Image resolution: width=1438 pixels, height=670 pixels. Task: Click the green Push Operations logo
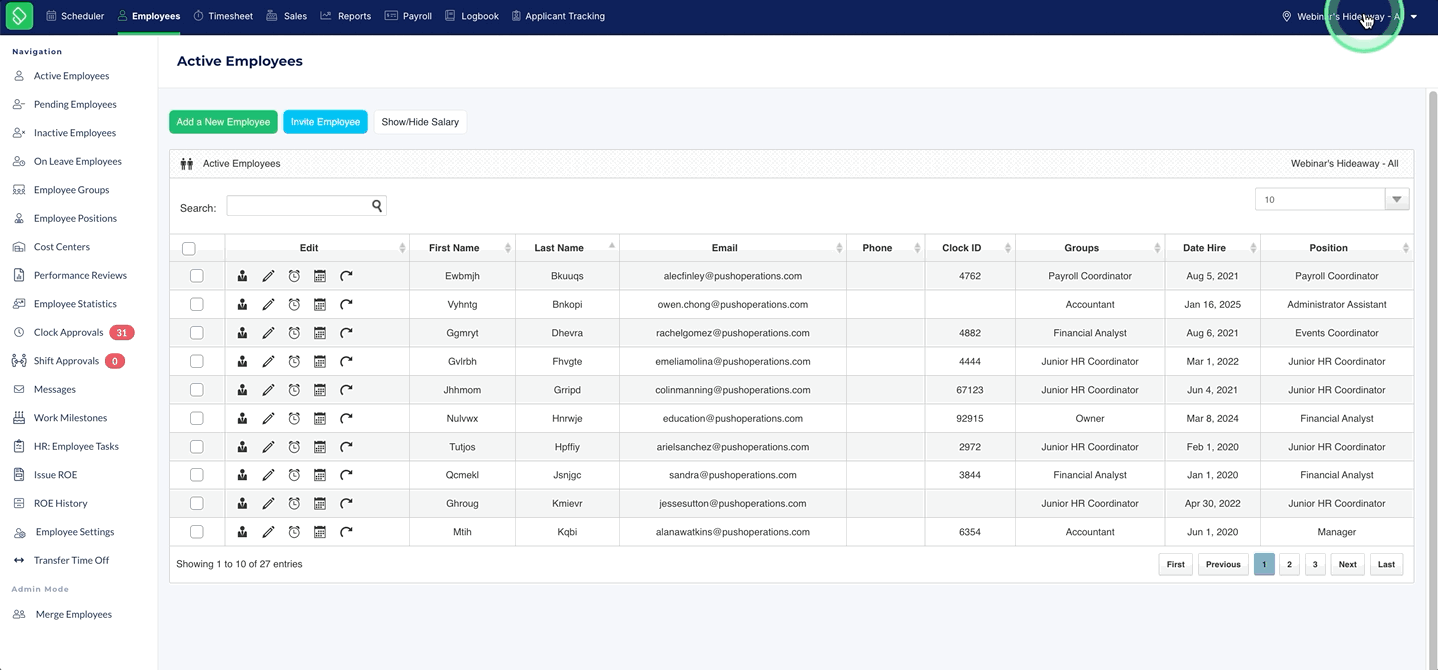tap(19, 16)
